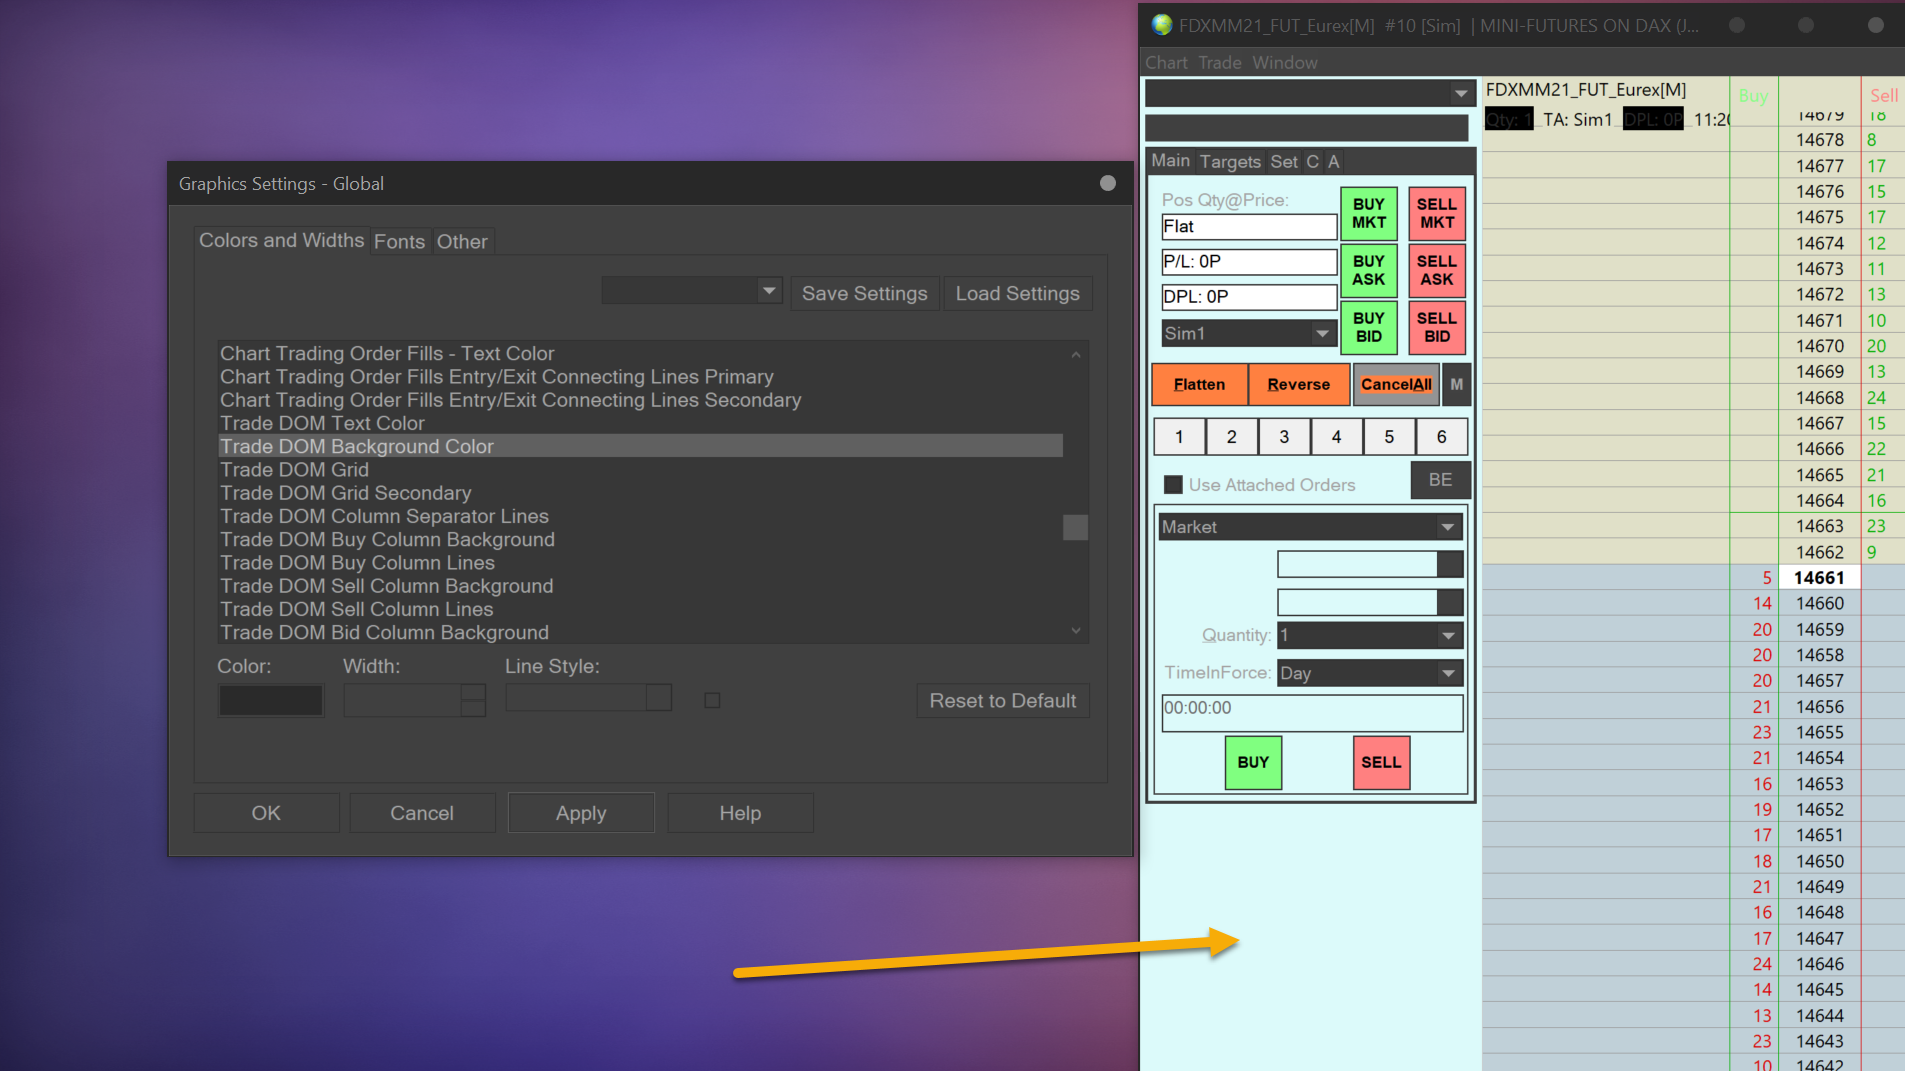
Task: Click the M button beside CancelAll
Action: pos(1456,385)
